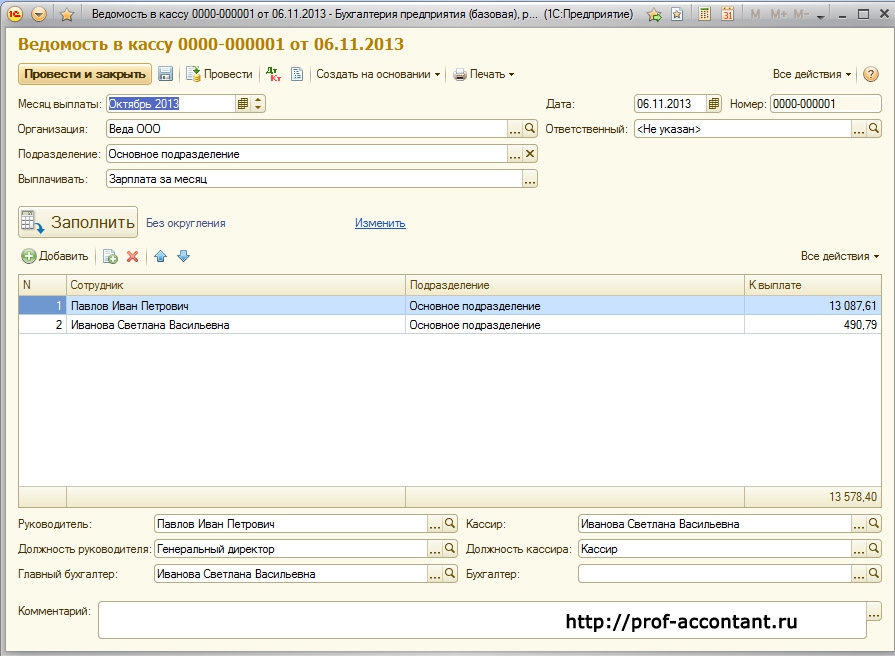Open the Создать на основании dropdown
Viewport: 895px width, 656px height.
(378, 74)
